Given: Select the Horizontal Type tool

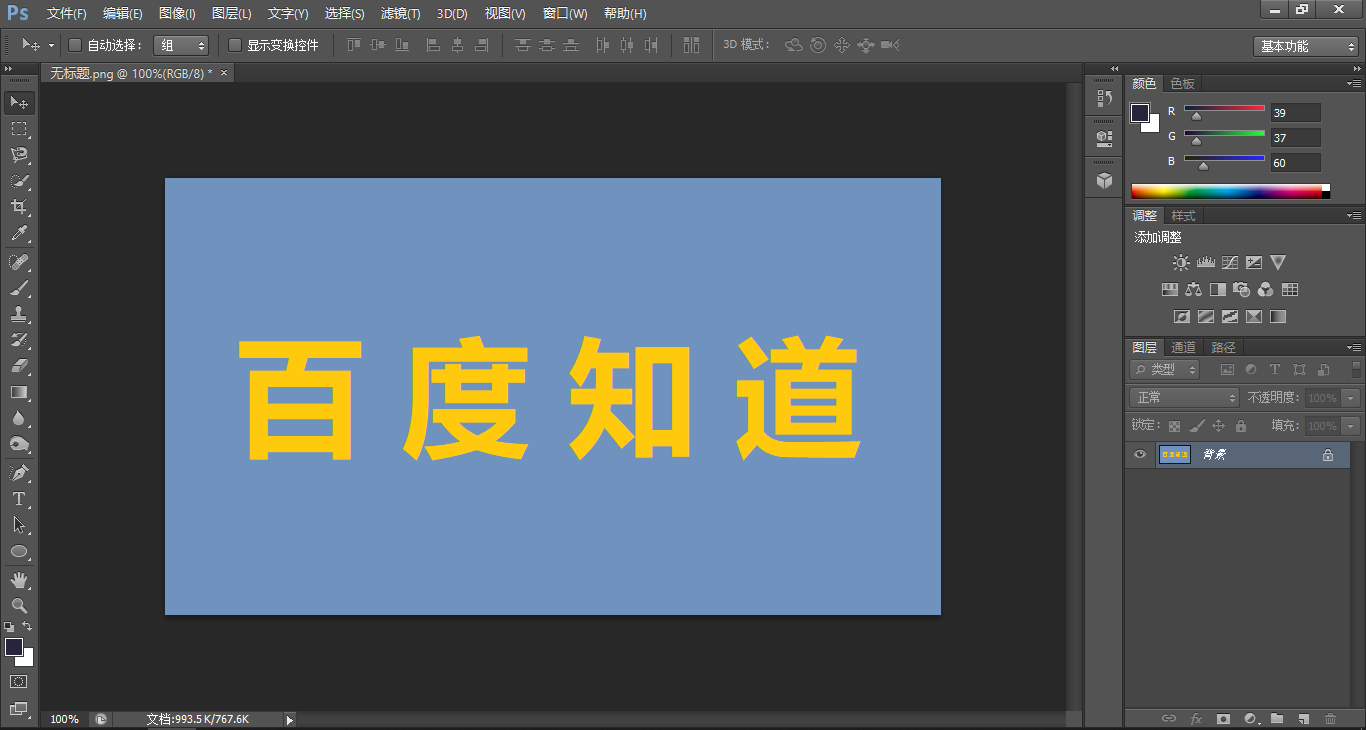Looking at the screenshot, I should pyautogui.click(x=19, y=498).
